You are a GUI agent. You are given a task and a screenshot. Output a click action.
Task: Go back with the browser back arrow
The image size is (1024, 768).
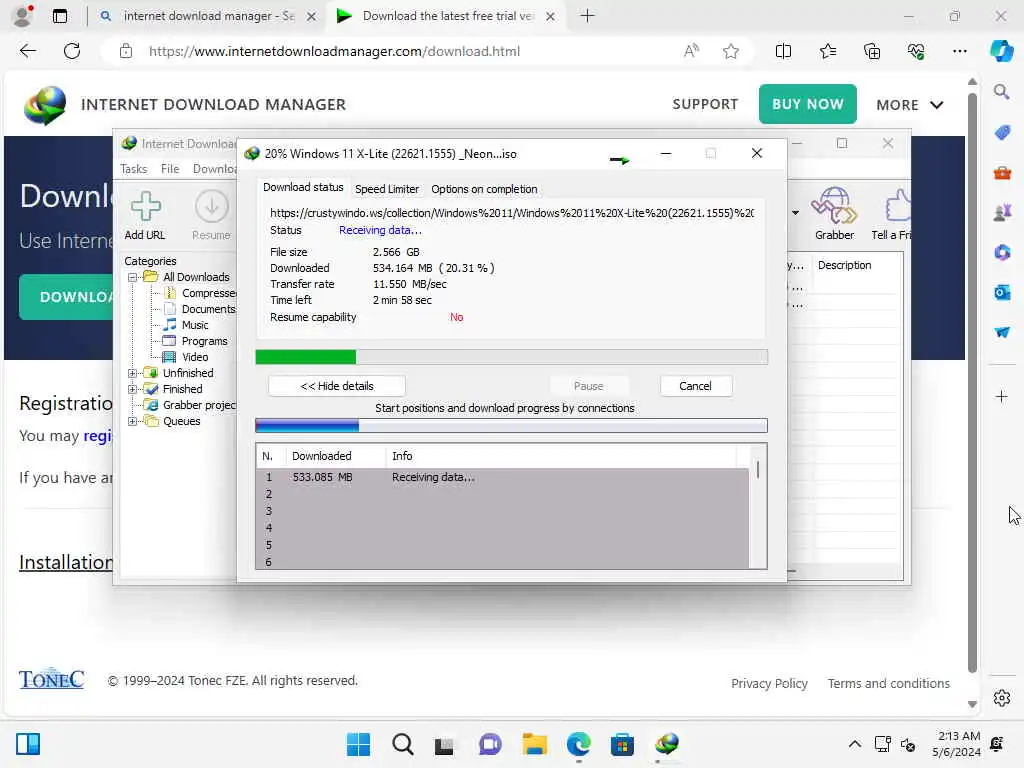28,51
